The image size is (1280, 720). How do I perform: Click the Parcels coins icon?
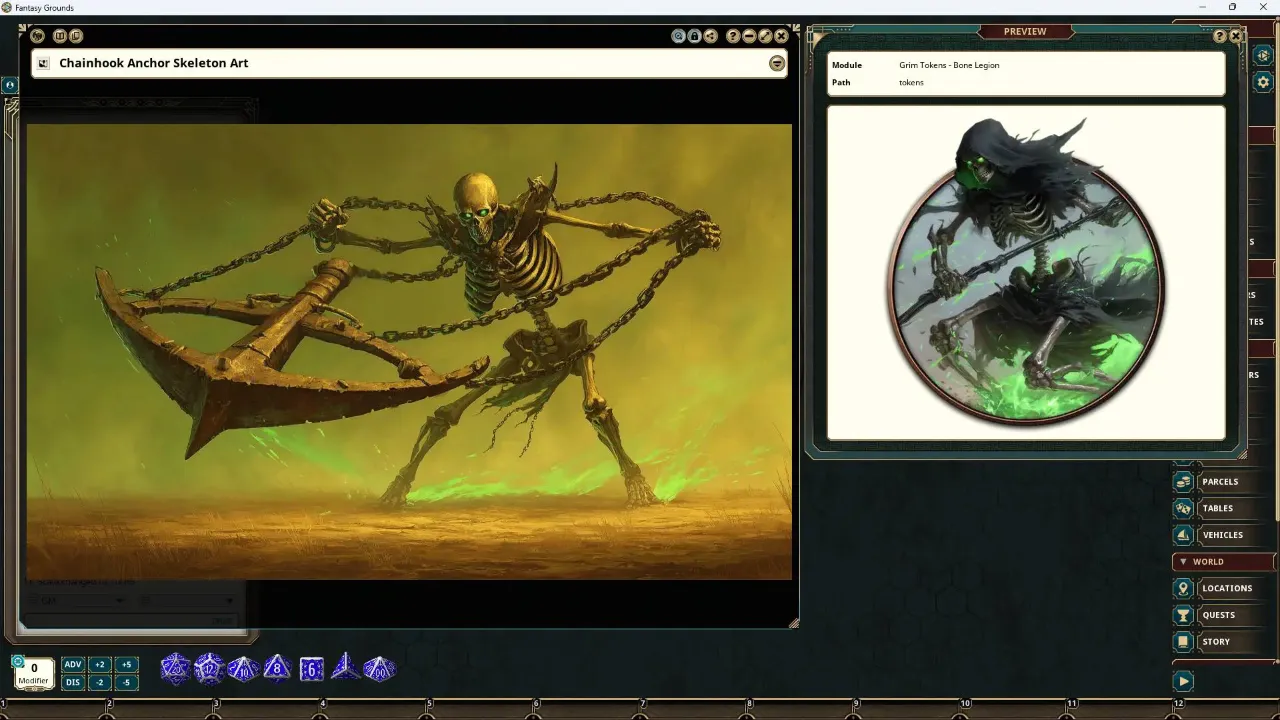(1183, 482)
